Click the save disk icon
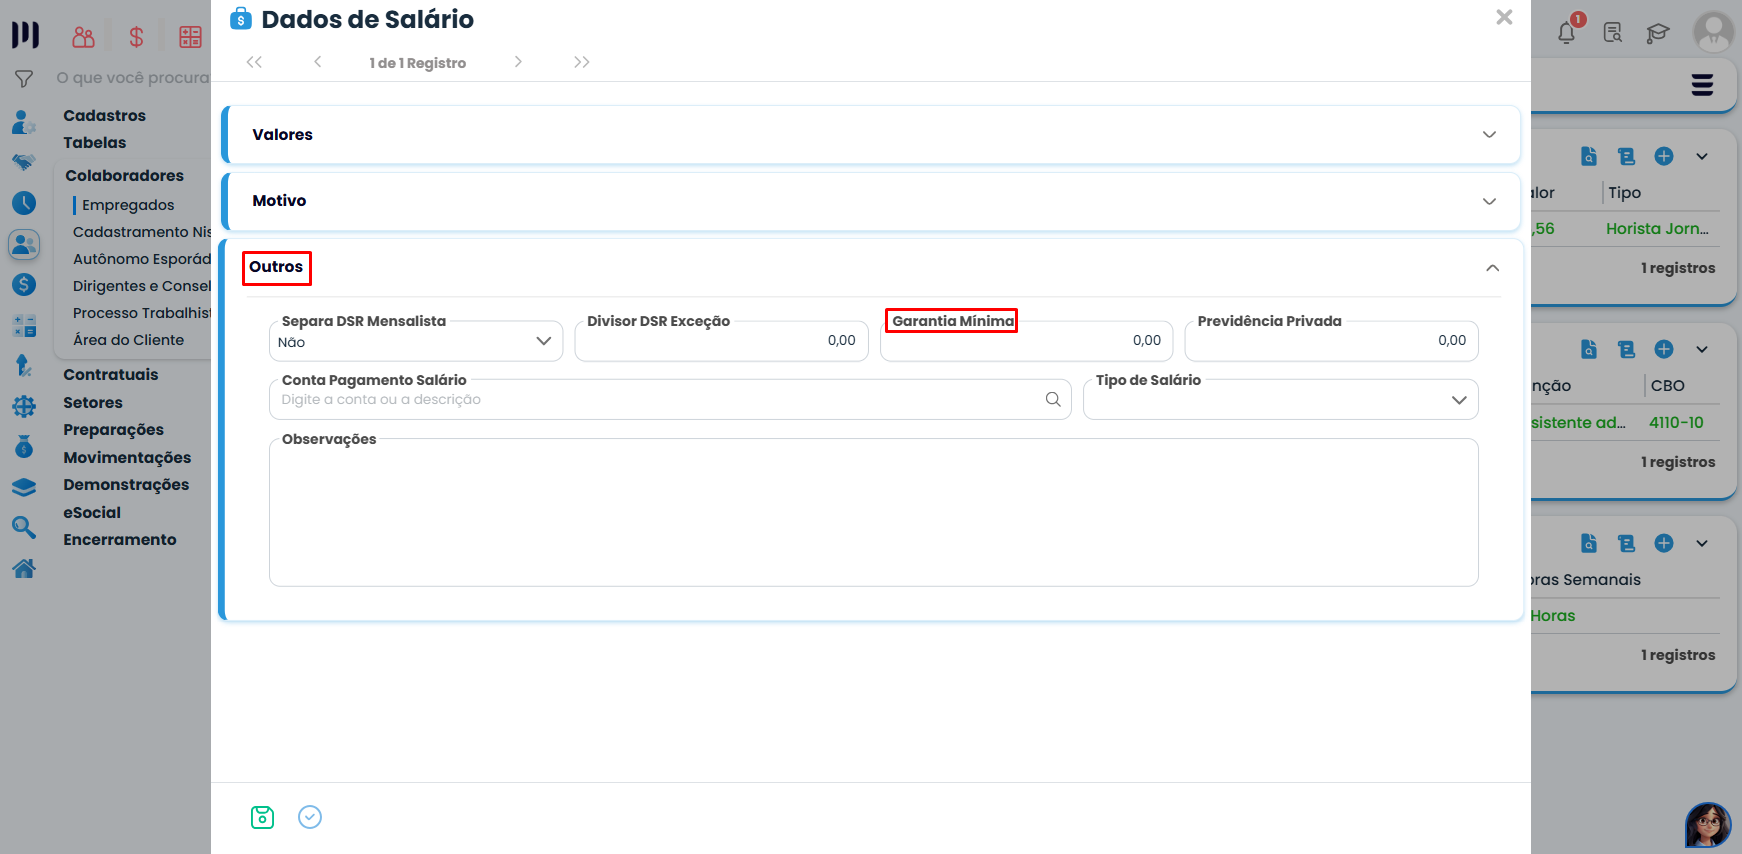The width and height of the screenshot is (1742, 854). (262, 817)
